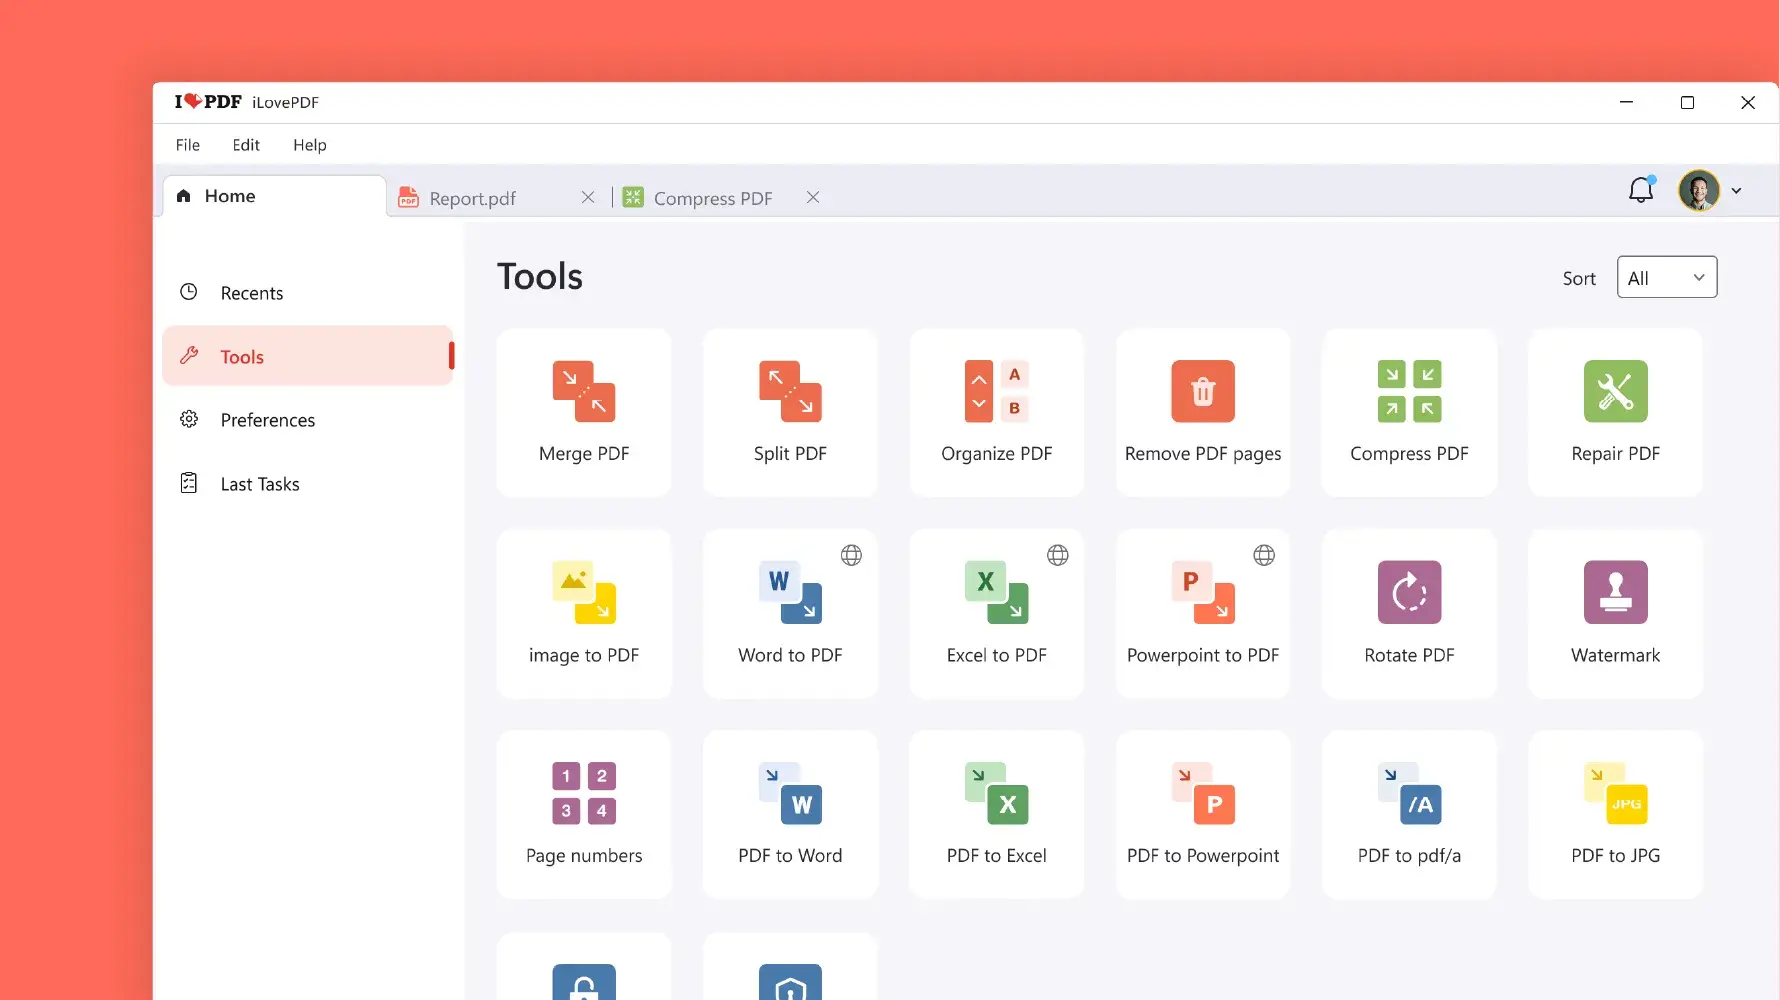The height and width of the screenshot is (1000, 1780).
Task: Switch to the Compress PDF tab
Action: [712, 197]
